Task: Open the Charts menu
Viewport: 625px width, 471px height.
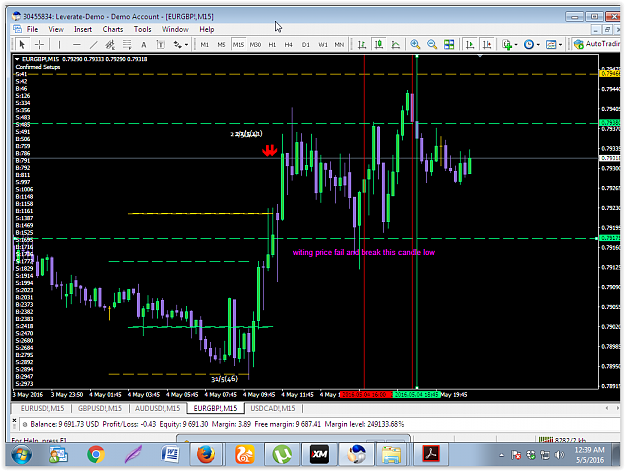Action: coord(113,29)
